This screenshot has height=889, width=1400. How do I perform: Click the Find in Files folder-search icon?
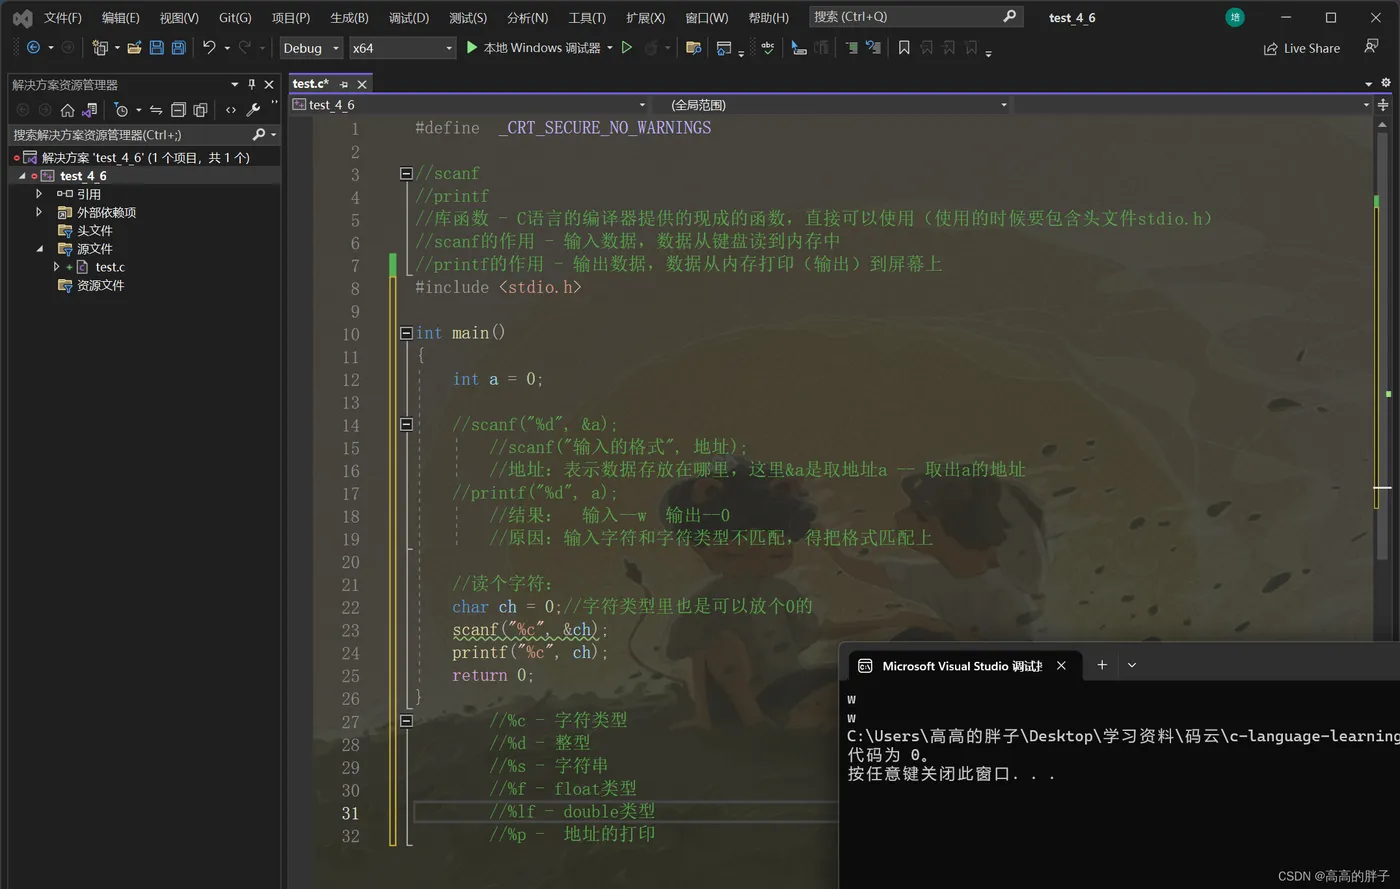click(x=693, y=47)
